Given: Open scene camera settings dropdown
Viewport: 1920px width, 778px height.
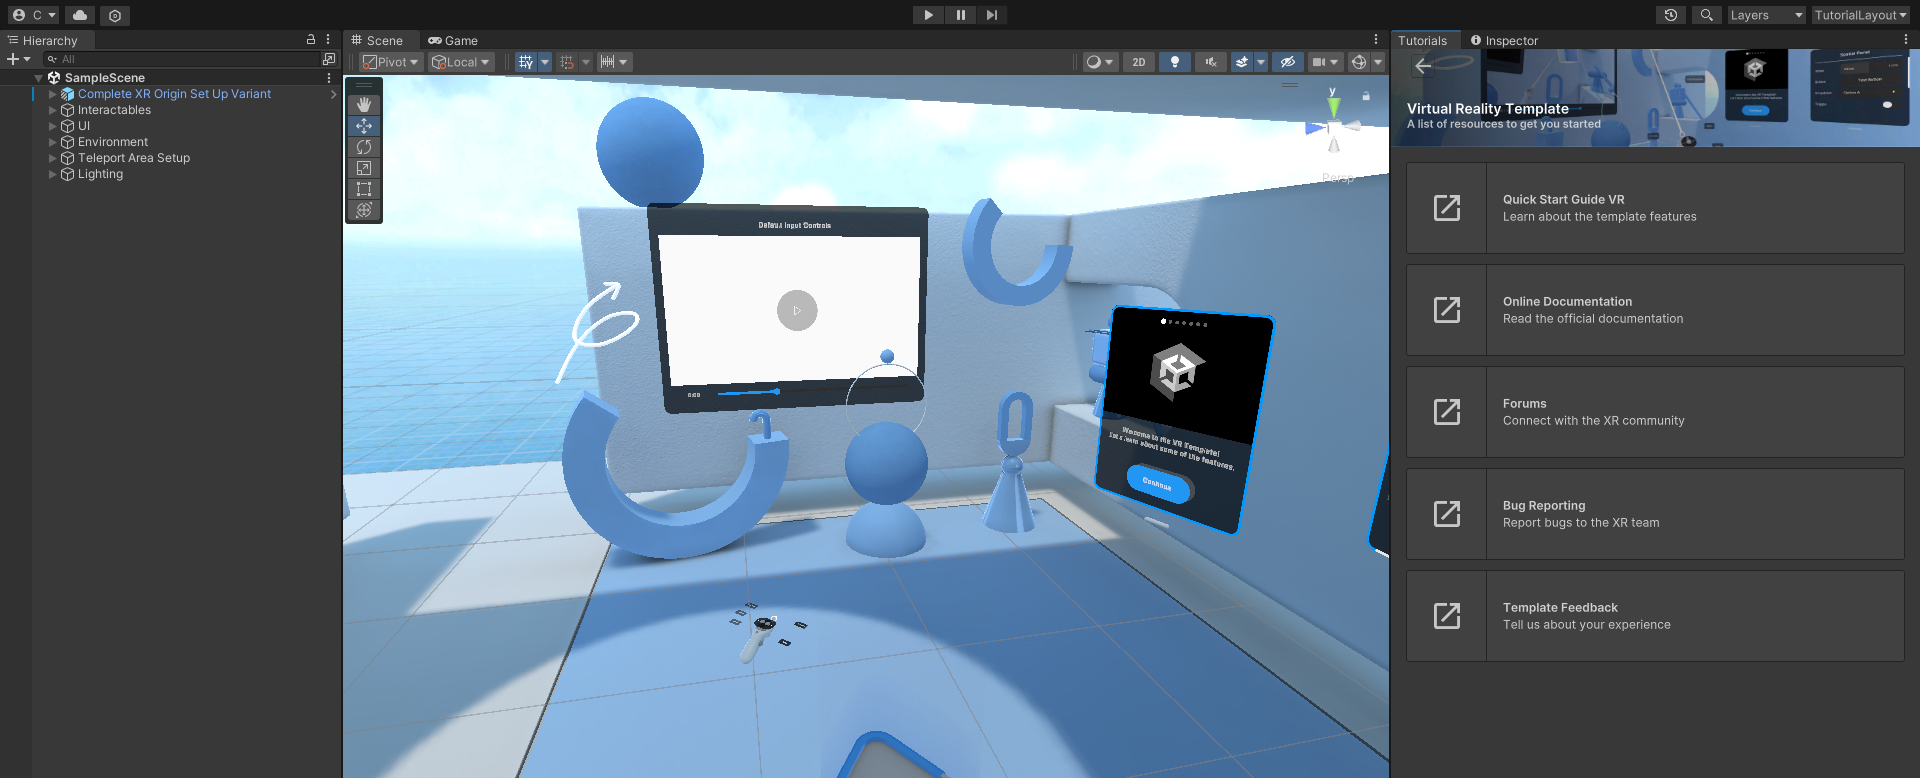Looking at the screenshot, I should tap(1325, 62).
